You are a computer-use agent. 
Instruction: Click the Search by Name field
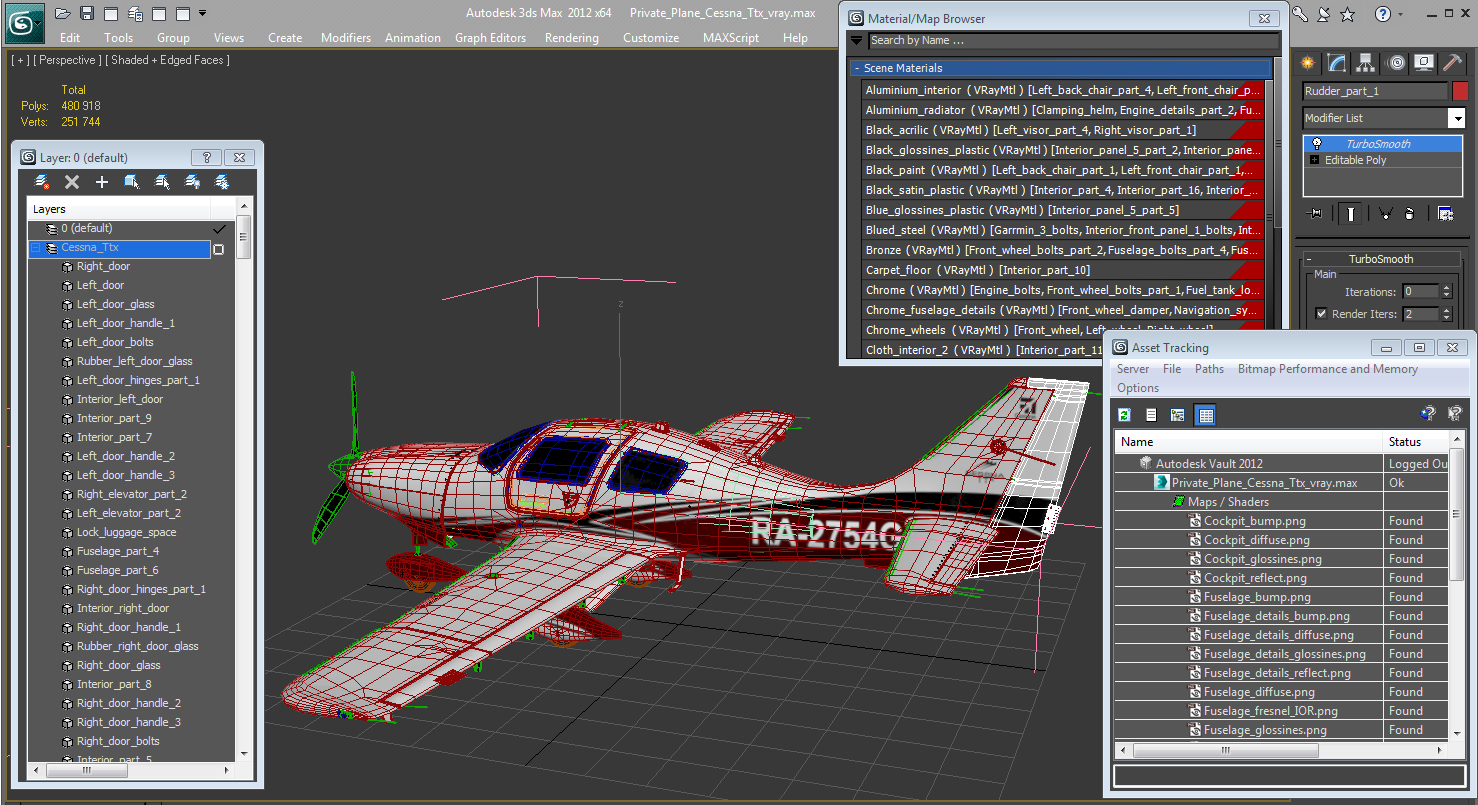(x=1073, y=41)
